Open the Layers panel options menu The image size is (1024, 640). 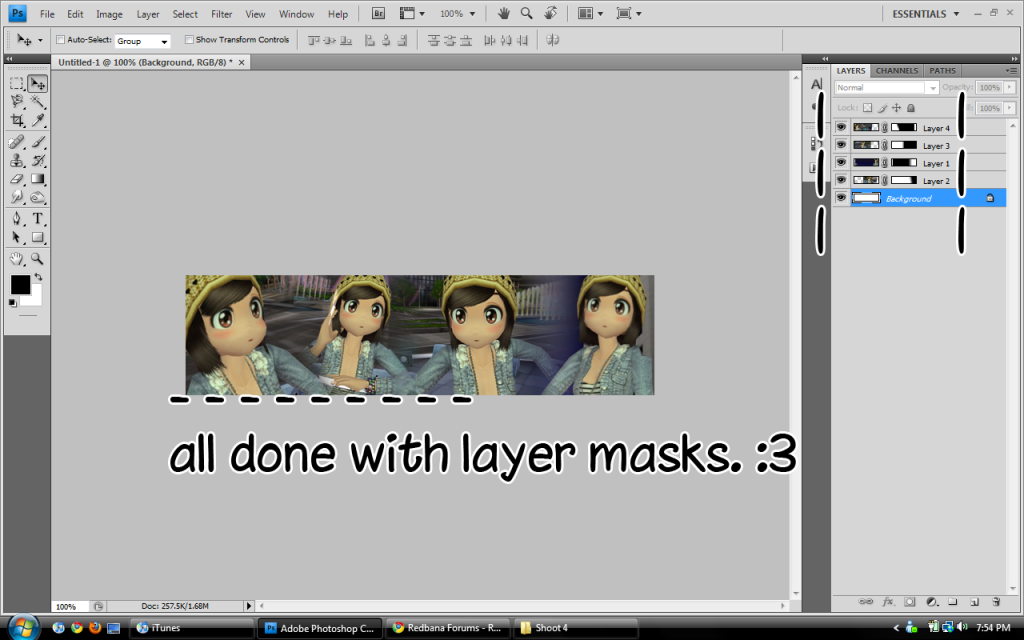tap(1011, 70)
